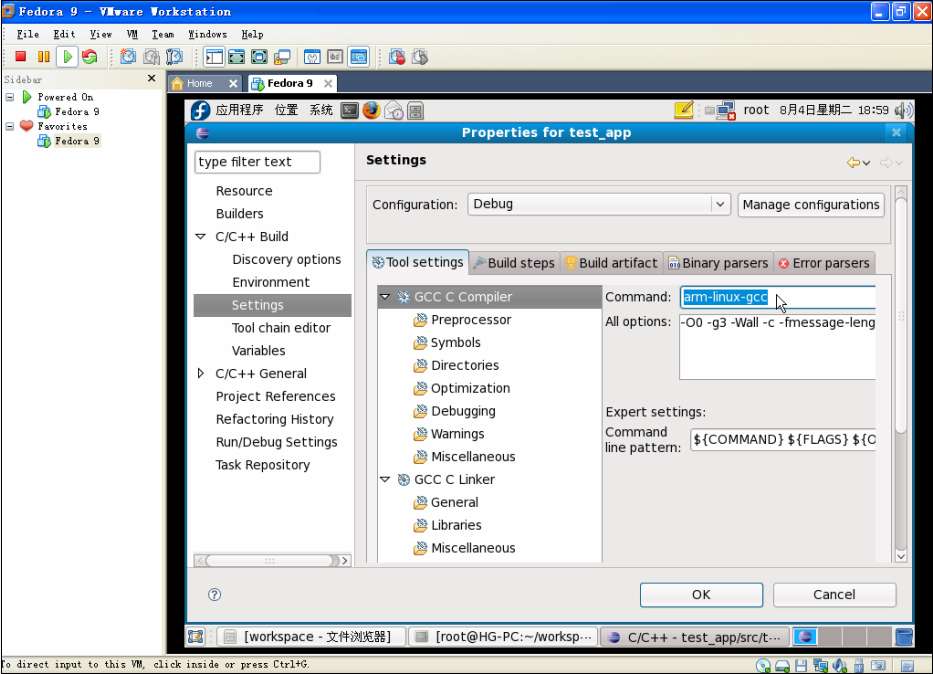Open the back history dropdown arrow
Screen dimensions: 933x674
[x=866, y=163]
